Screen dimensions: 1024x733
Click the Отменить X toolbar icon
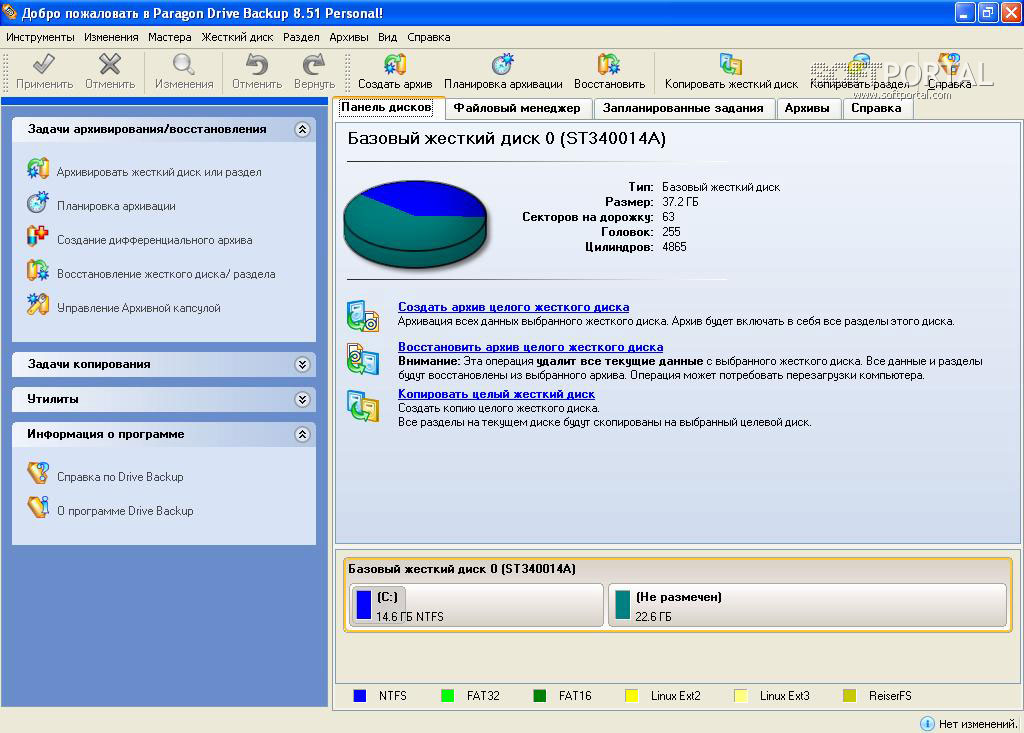click(110, 65)
